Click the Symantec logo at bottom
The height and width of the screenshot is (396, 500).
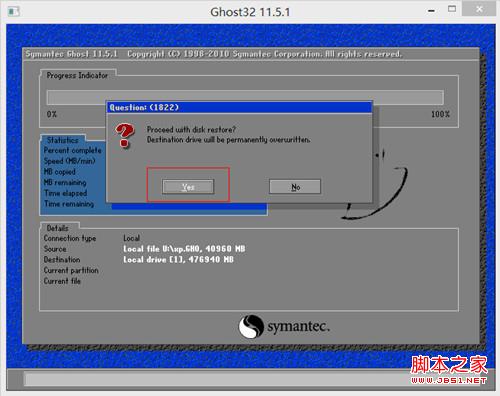[284, 326]
